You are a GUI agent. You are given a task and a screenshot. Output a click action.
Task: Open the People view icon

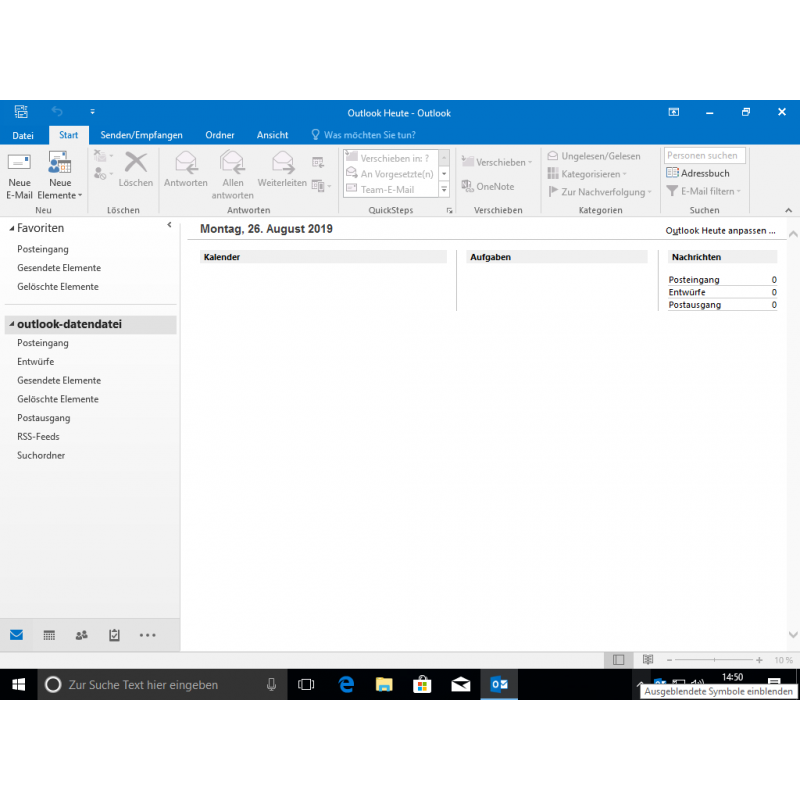click(x=81, y=635)
